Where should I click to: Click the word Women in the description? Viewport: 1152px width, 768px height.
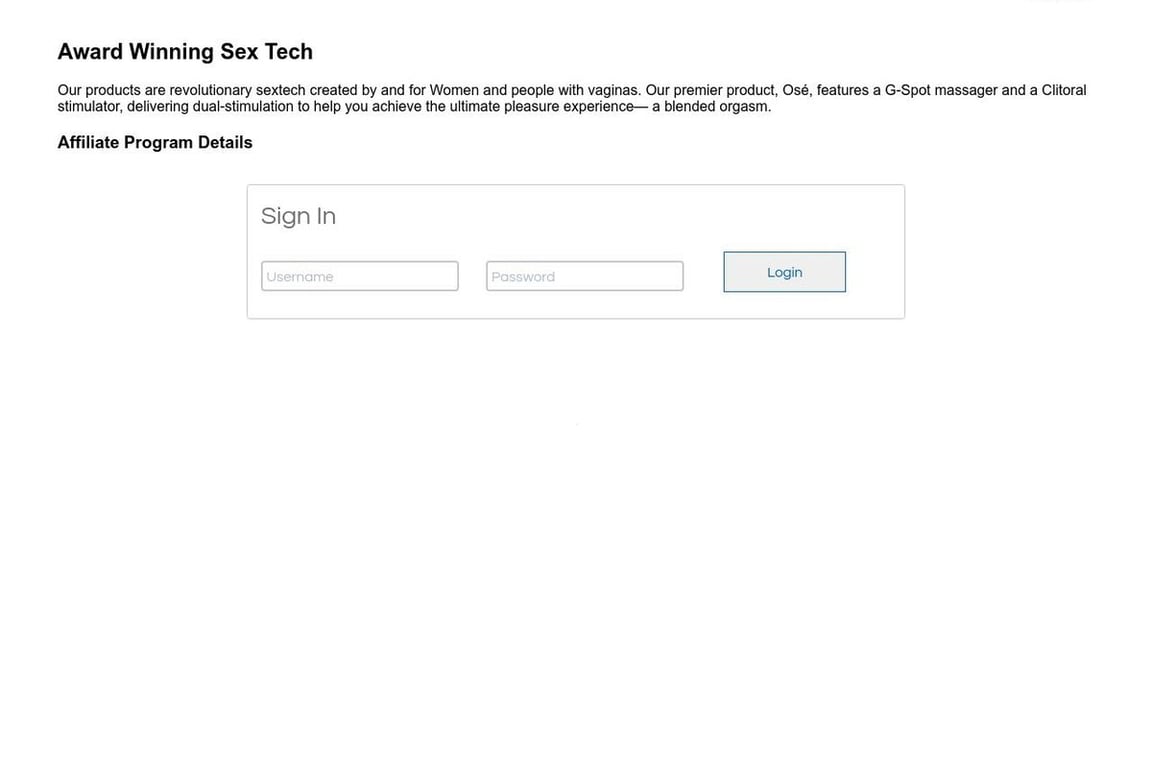pos(454,90)
